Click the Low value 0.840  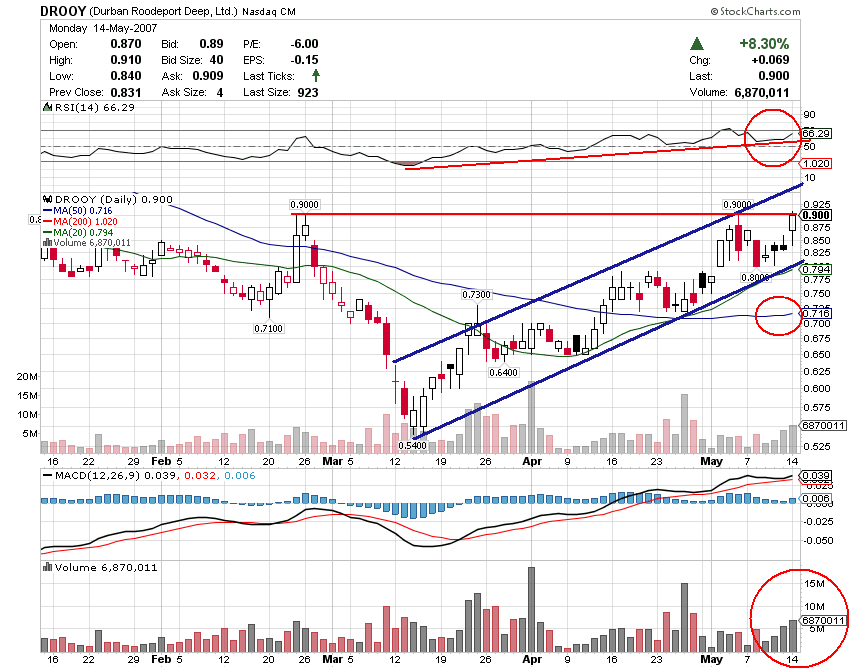[x=126, y=76]
